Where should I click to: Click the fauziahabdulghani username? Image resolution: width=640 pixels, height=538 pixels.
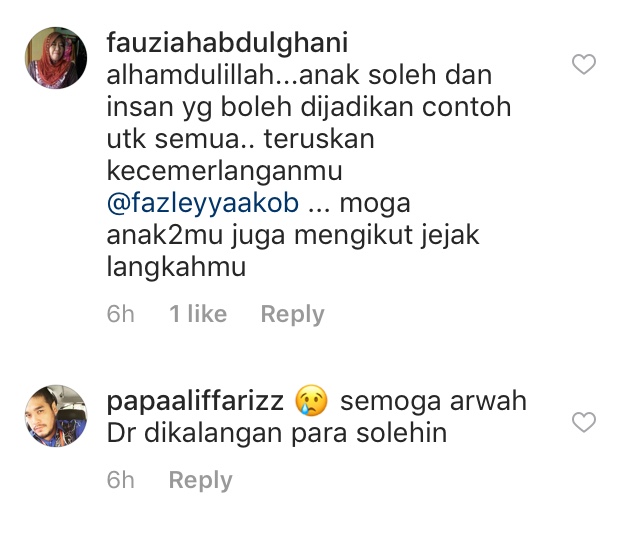coord(227,43)
